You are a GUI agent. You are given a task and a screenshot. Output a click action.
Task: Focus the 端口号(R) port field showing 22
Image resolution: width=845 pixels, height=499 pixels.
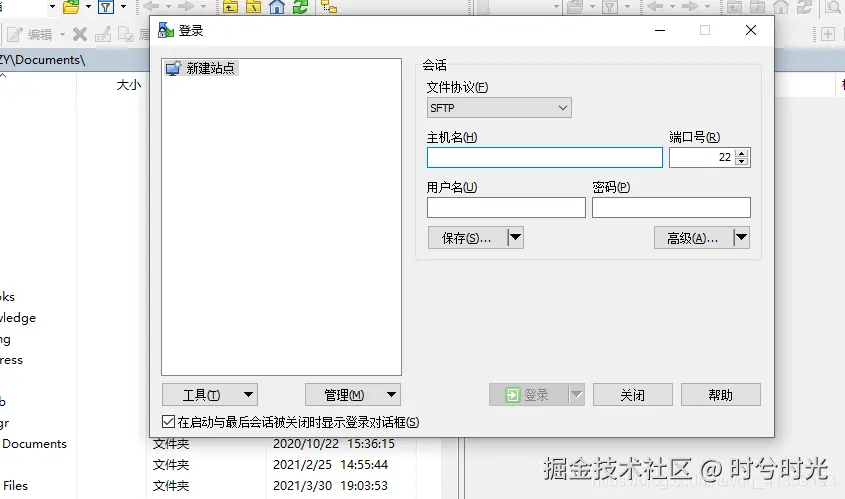(x=702, y=157)
